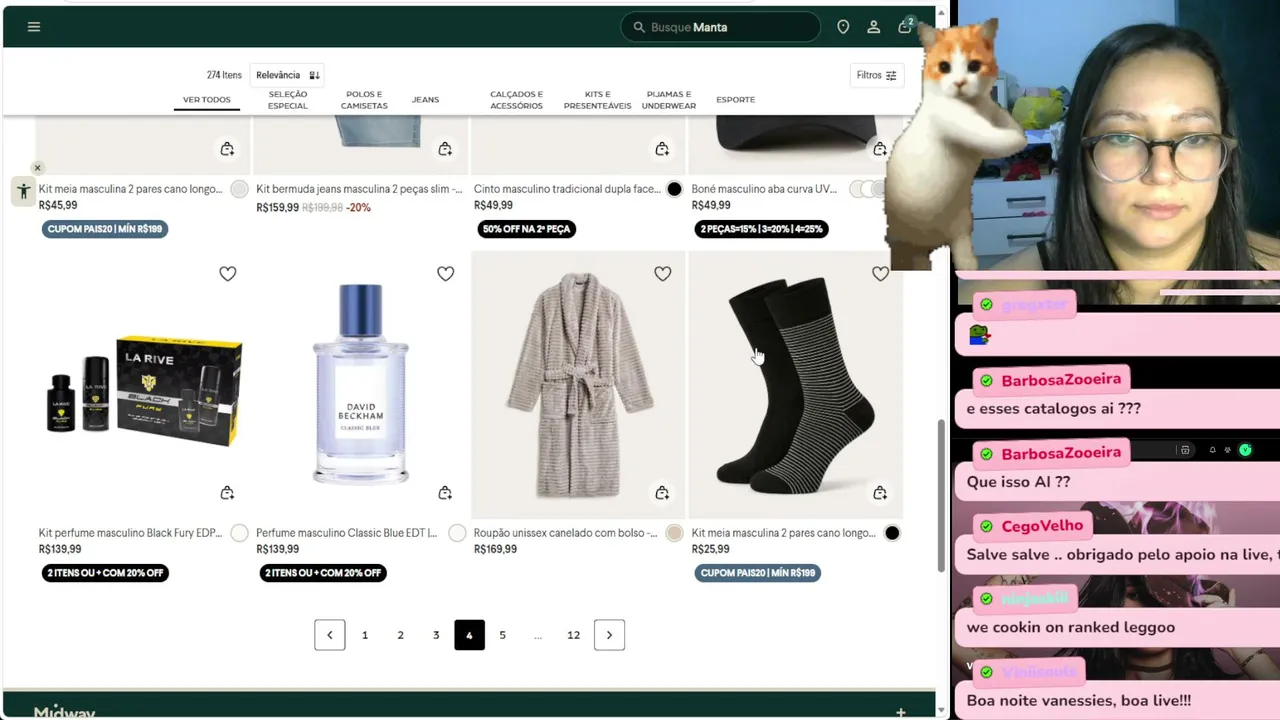
Task: Open the grey bathrobe product image
Action: point(578,385)
